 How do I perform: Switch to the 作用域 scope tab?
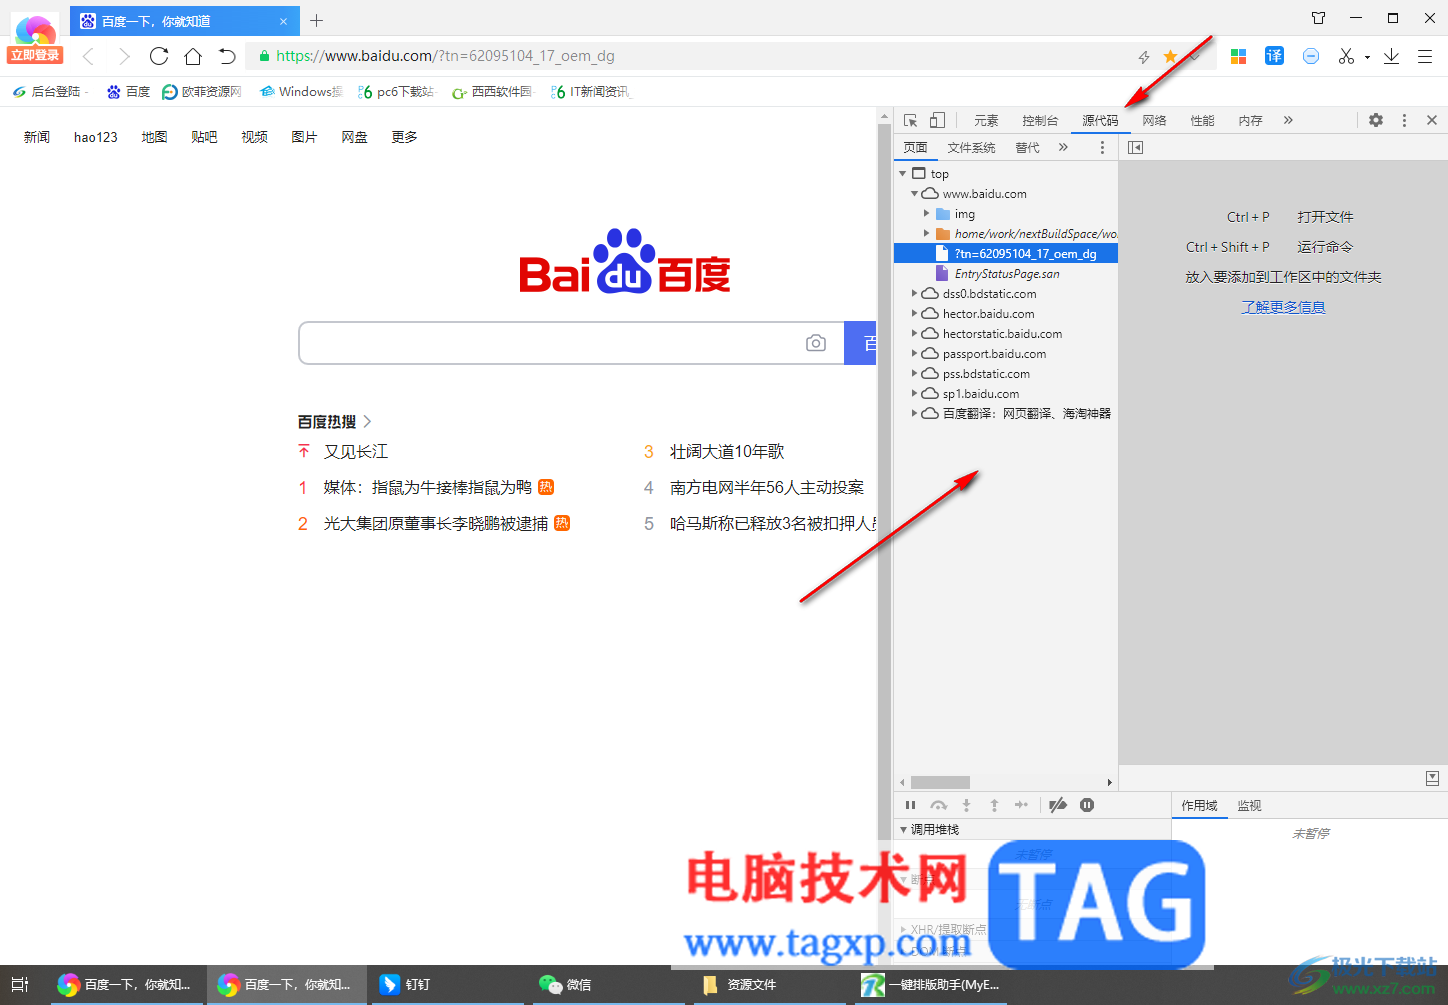click(x=1199, y=805)
